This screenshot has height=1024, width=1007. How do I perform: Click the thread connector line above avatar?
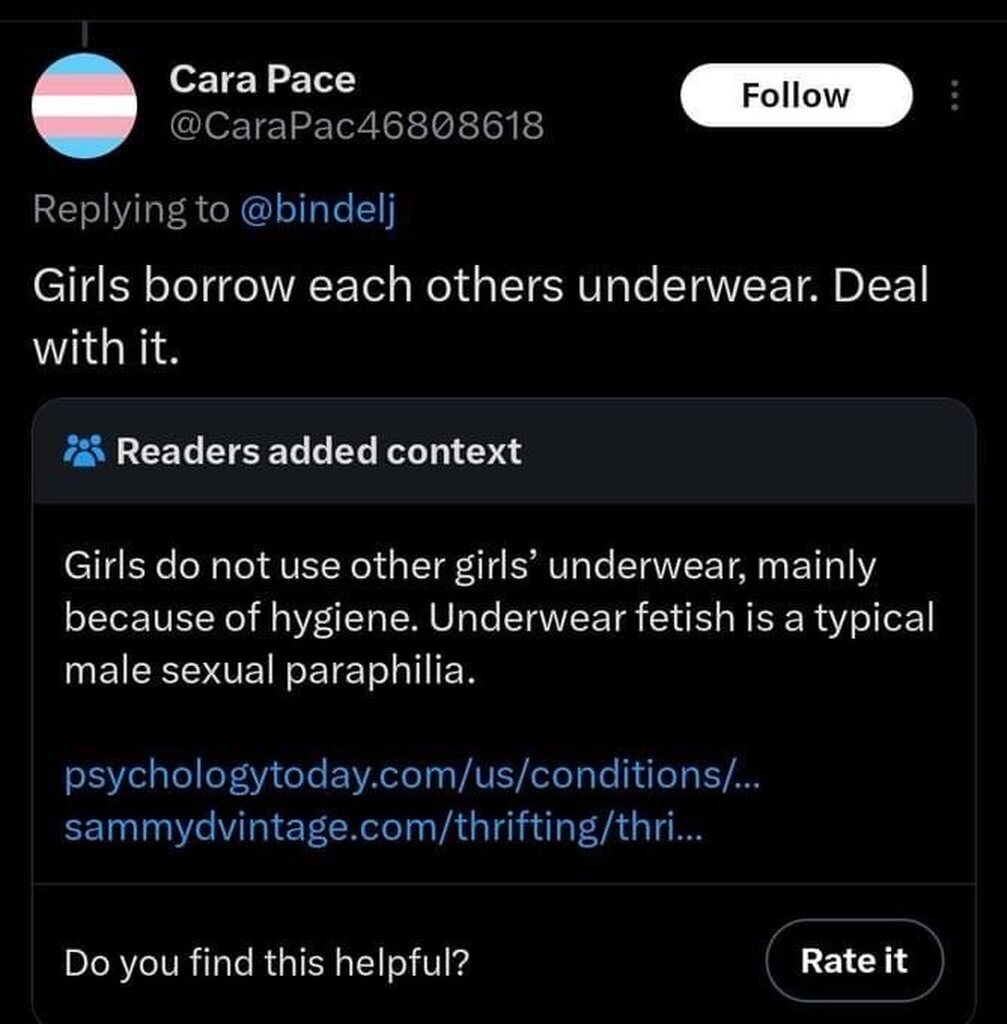(x=85, y=30)
